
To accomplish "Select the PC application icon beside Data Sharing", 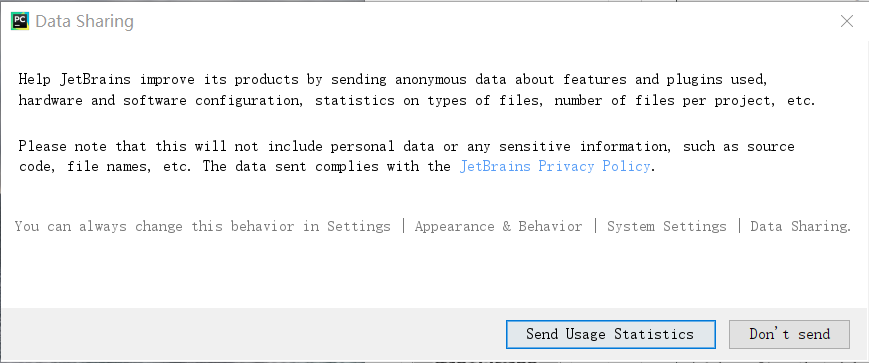I will [x=20, y=22].
